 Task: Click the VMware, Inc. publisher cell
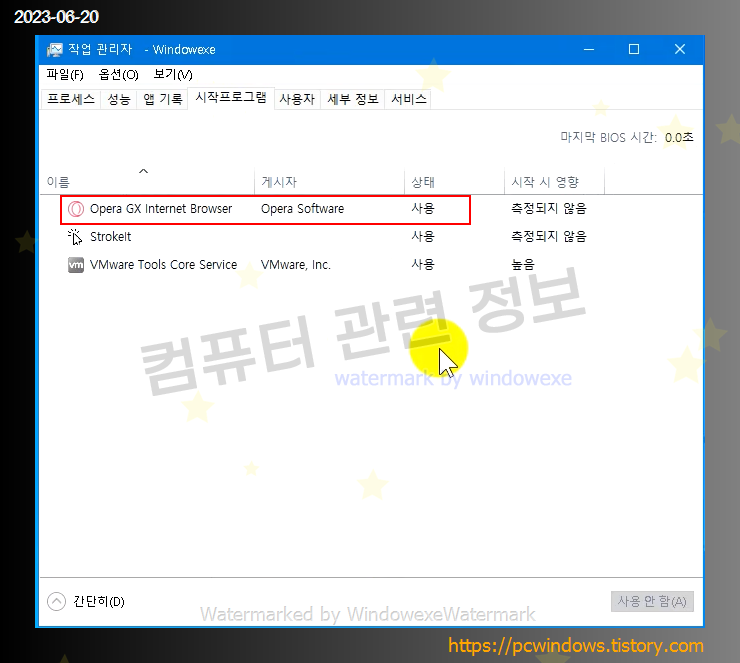point(296,265)
